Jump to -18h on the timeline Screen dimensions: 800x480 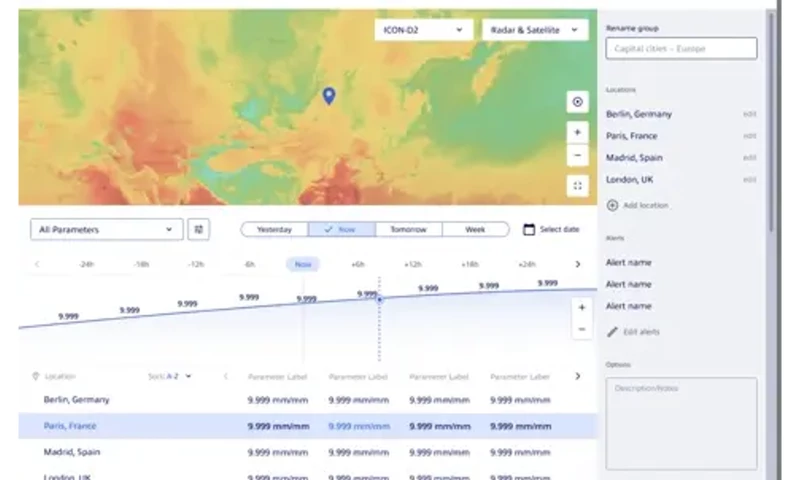click(141, 264)
